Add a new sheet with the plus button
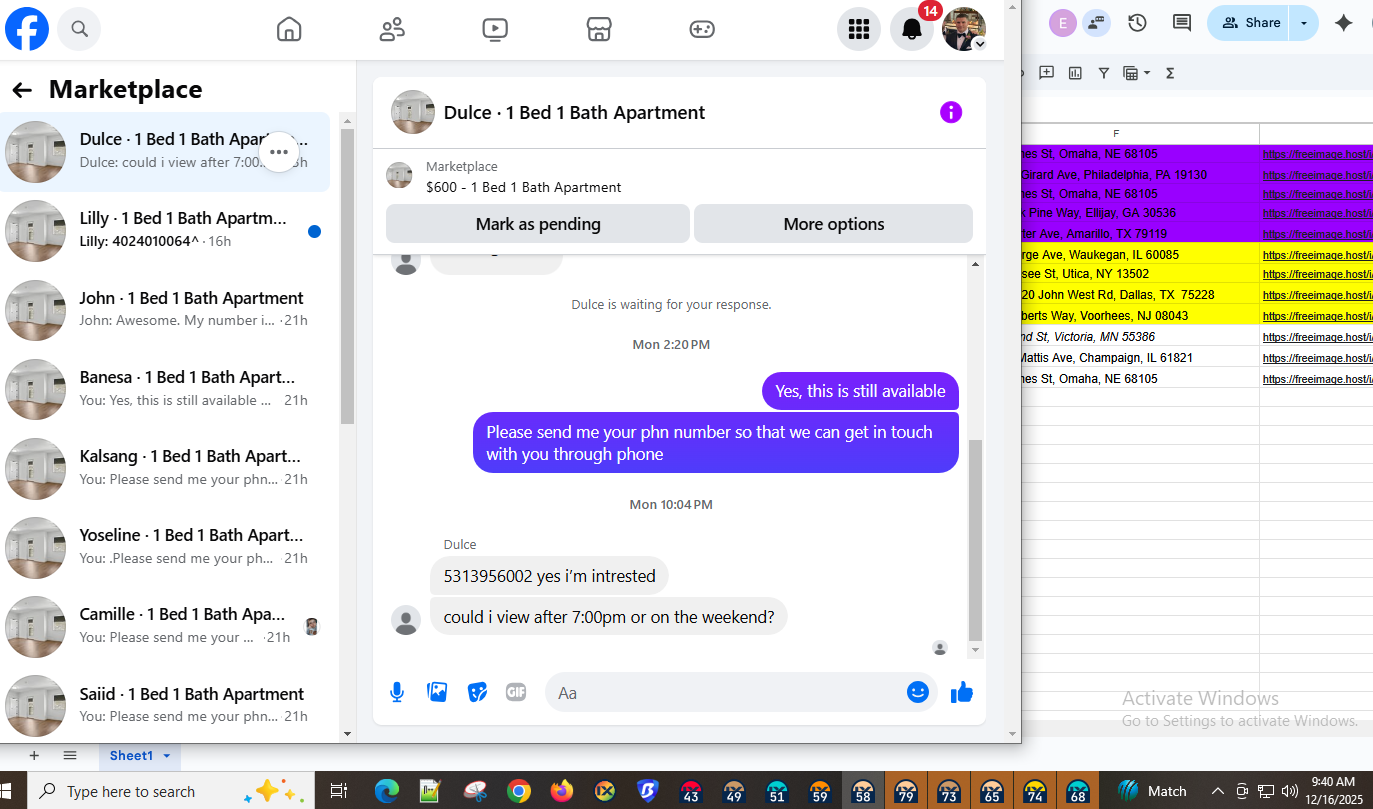 tap(34, 755)
